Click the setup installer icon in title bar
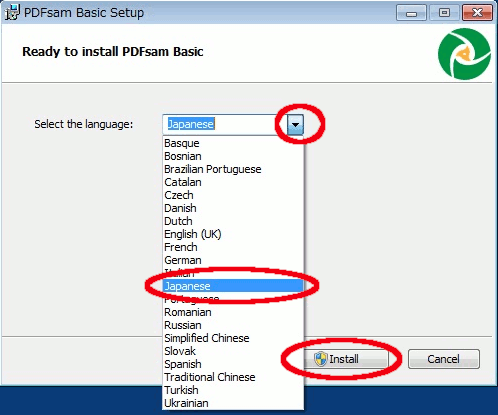Screen dimensions: 498x415 pos(12,13)
